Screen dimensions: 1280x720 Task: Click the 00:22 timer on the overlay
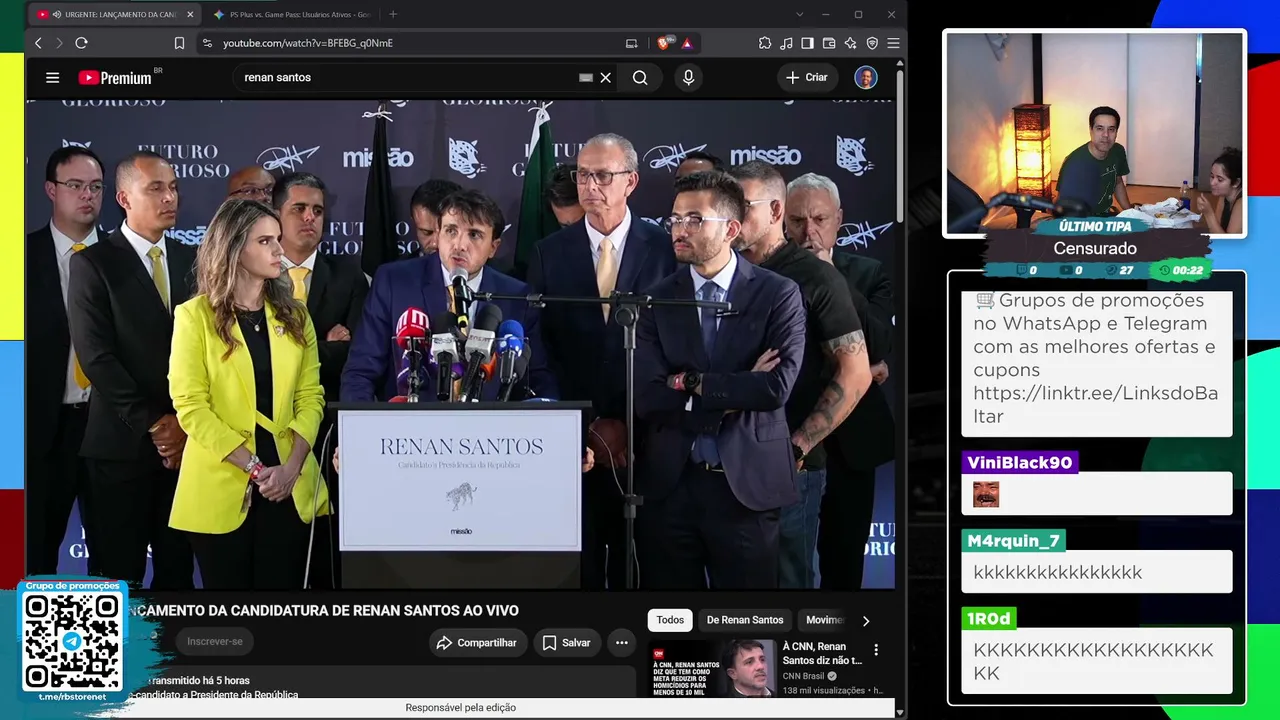[1182, 270]
